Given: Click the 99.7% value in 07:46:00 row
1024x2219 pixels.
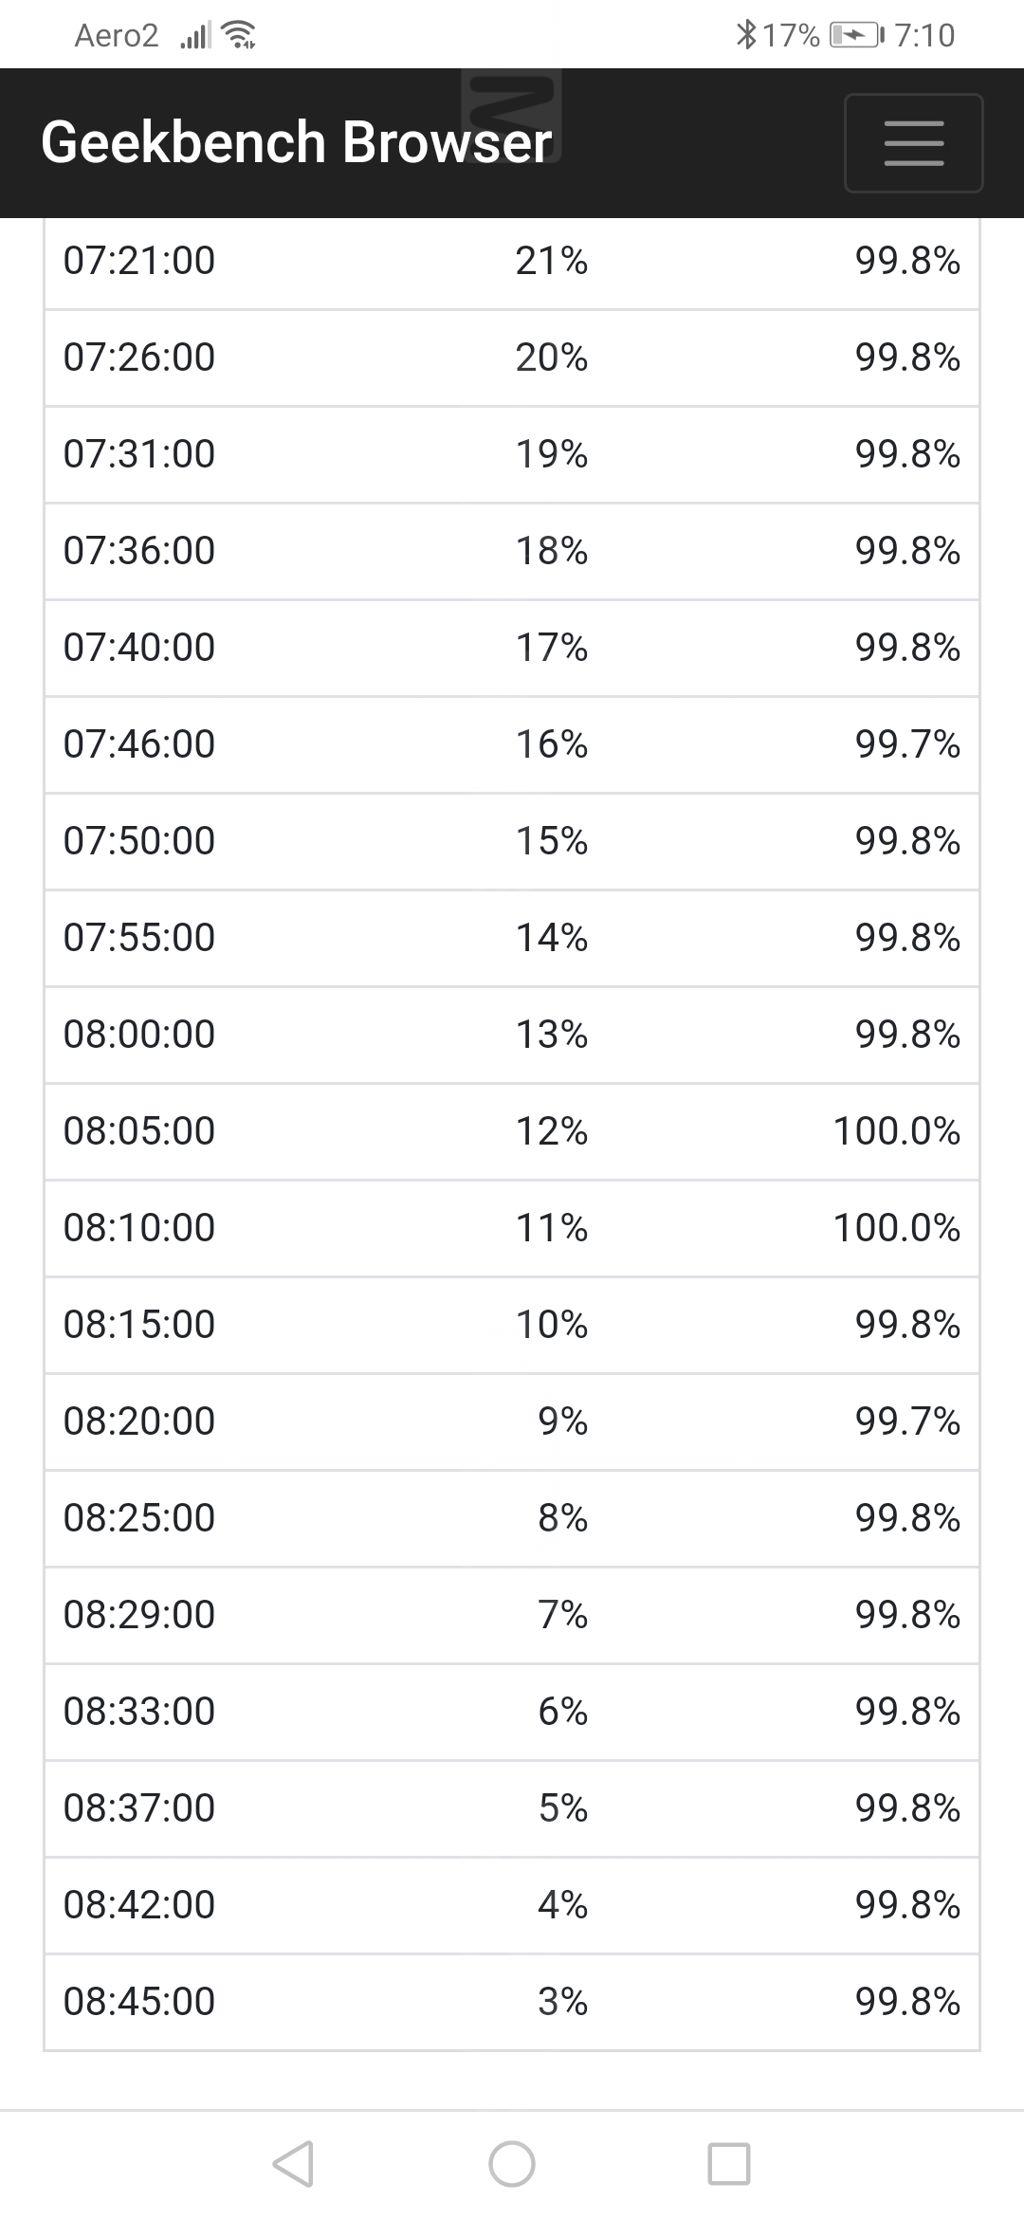Looking at the screenshot, I should (x=907, y=744).
